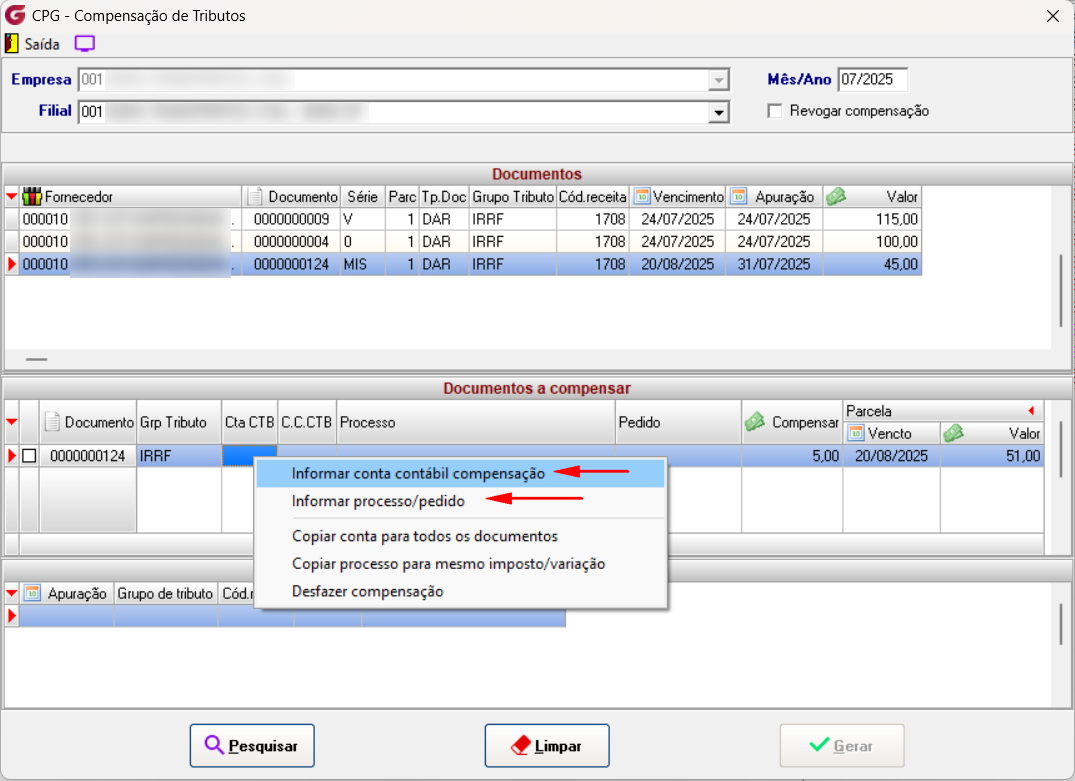1075x781 pixels.
Task: Click the calendar icon beside Apuração header in Documentos
Action: pyautogui.click(x=738, y=197)
